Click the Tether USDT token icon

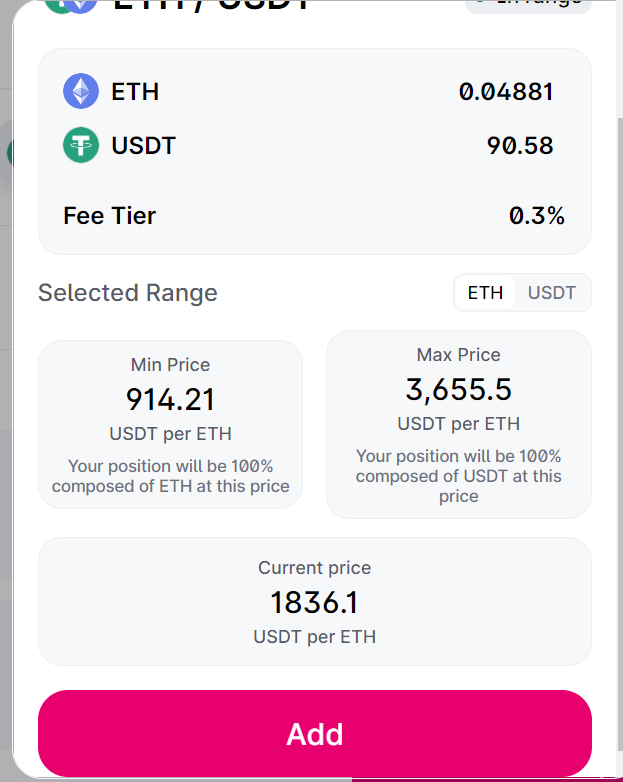[x=81, y=146]
